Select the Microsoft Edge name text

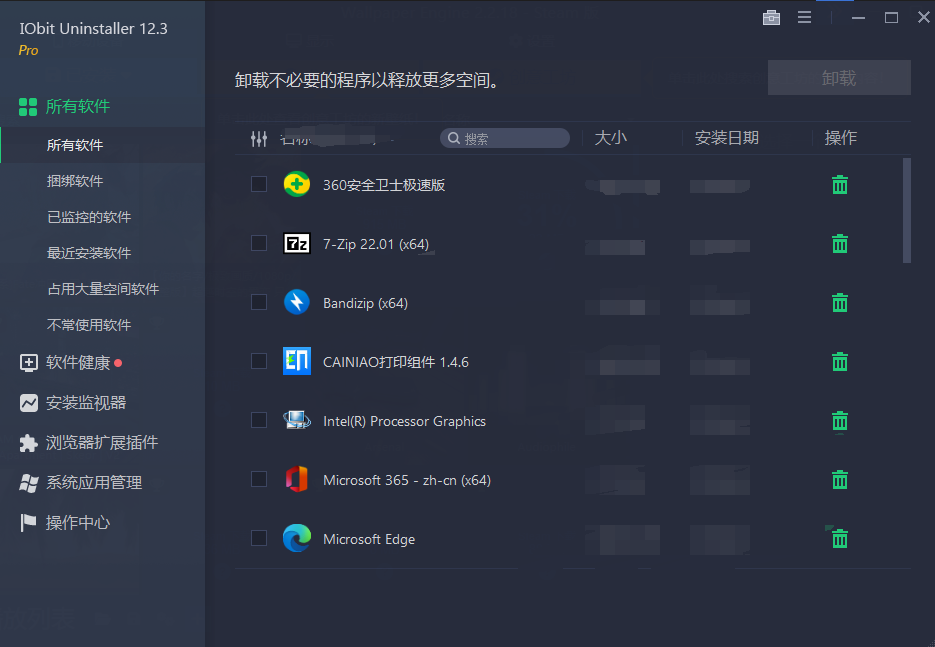[369, 539]
